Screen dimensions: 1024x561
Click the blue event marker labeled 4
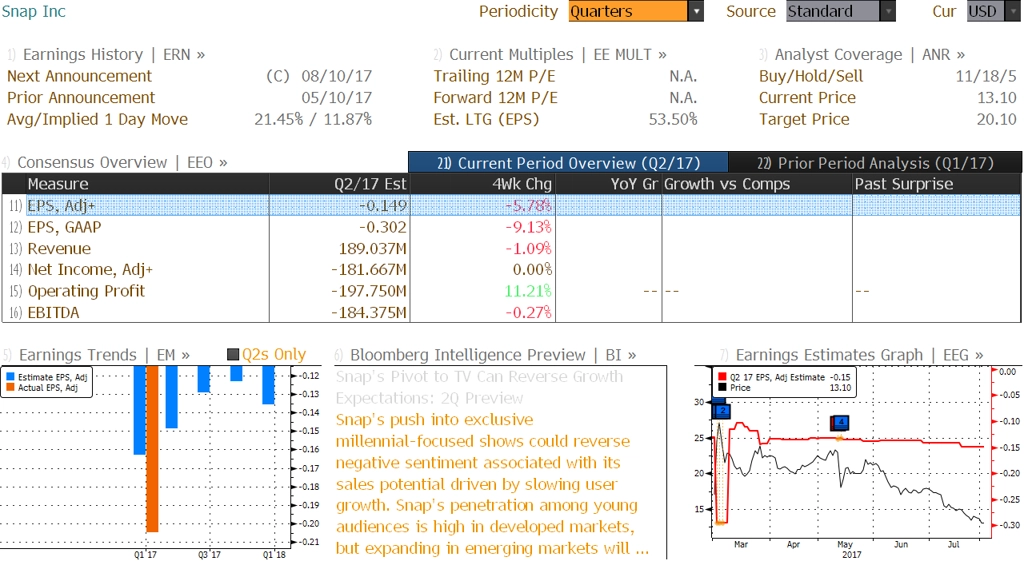[840, 423]
